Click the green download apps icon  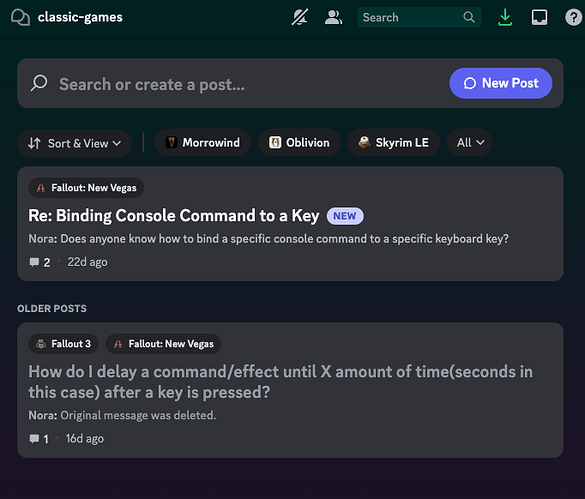(x=505, y=17)
